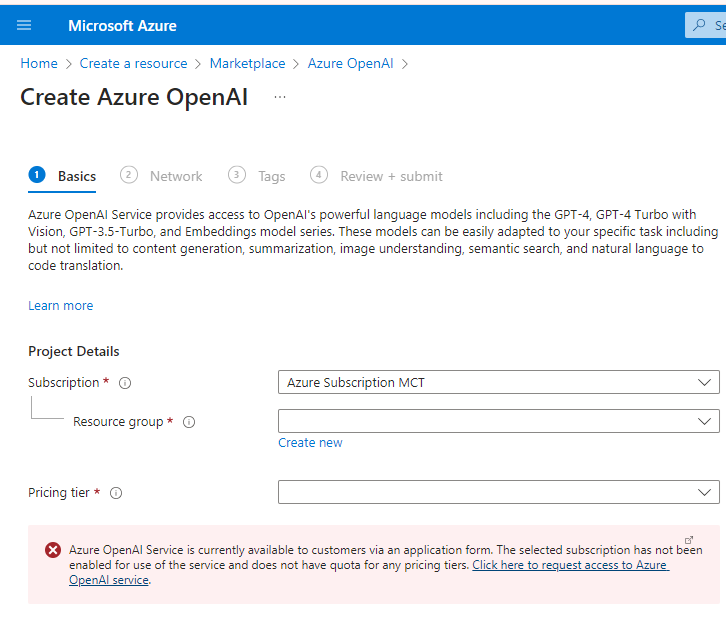Open the Learn more link
This screenshot has height=643, width=726.
coord(61,306)
